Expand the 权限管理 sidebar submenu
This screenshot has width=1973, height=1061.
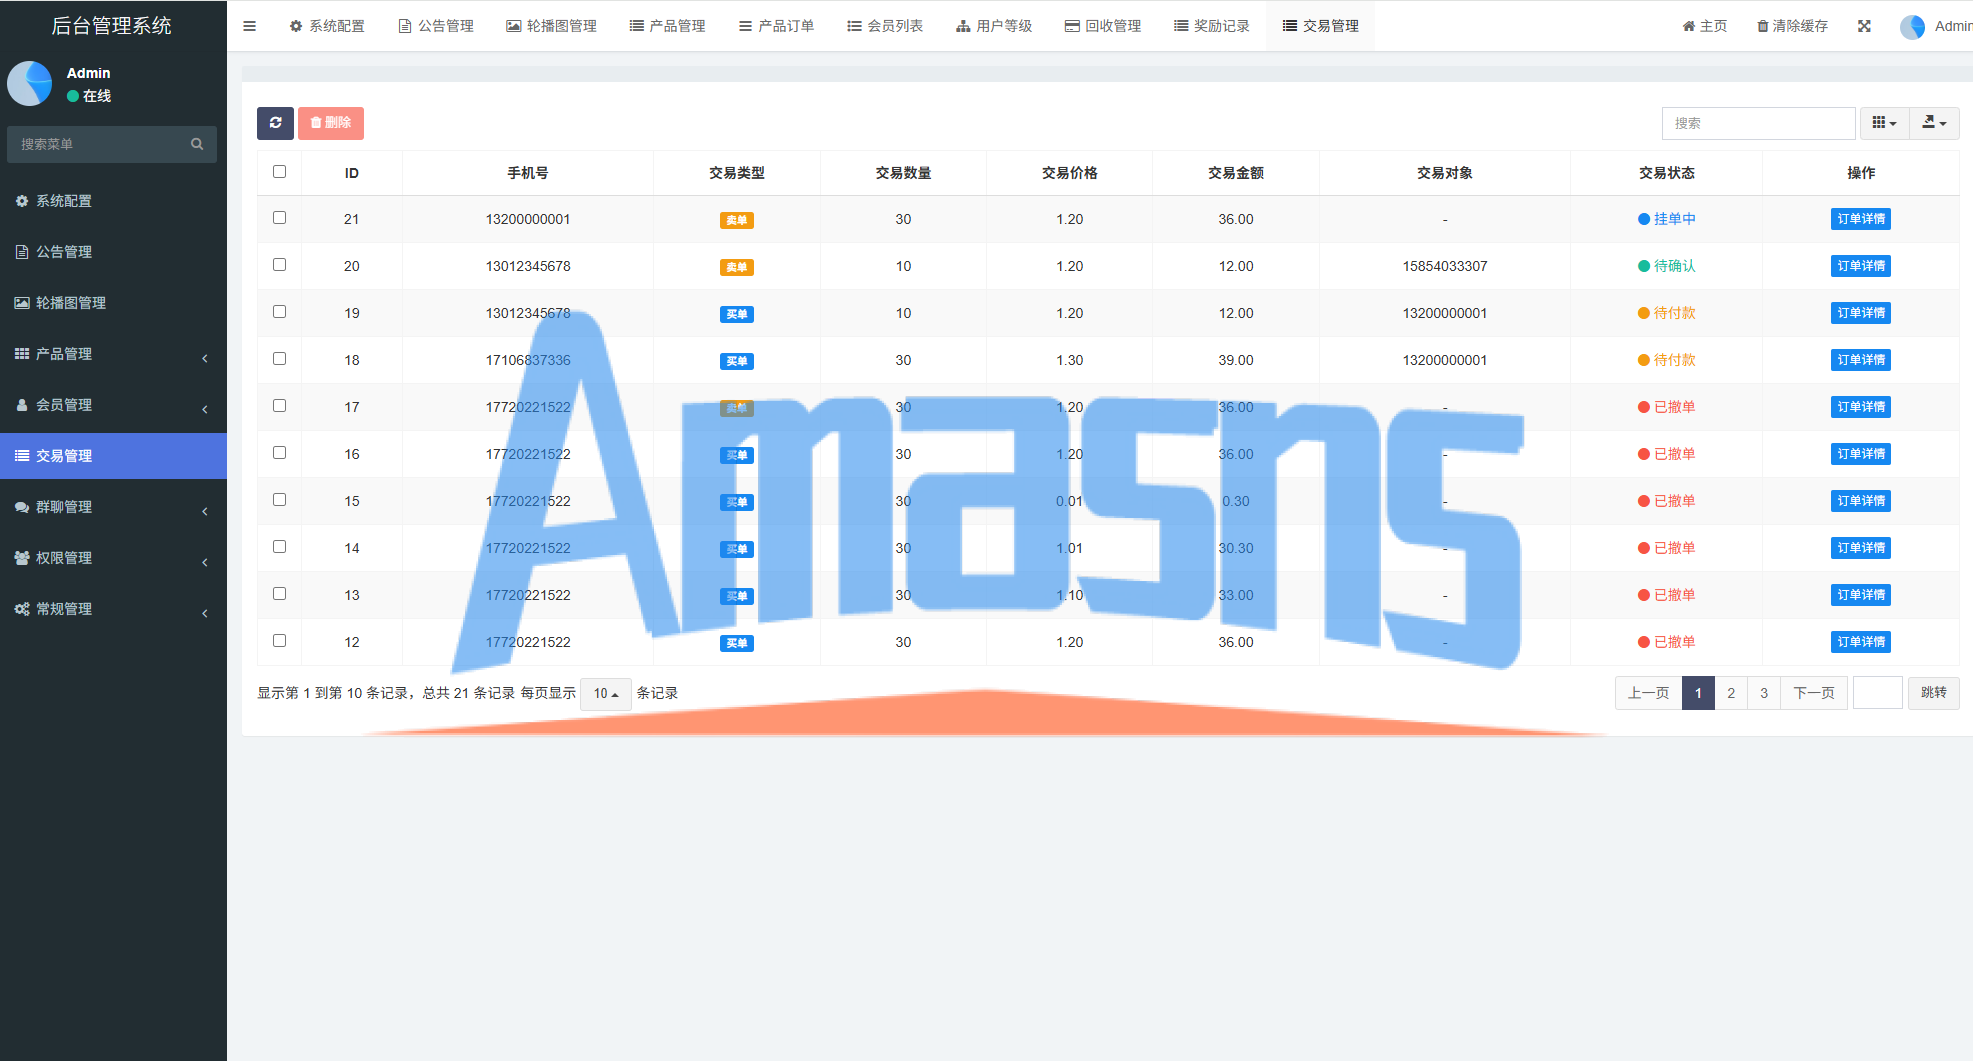click(113, 558)
